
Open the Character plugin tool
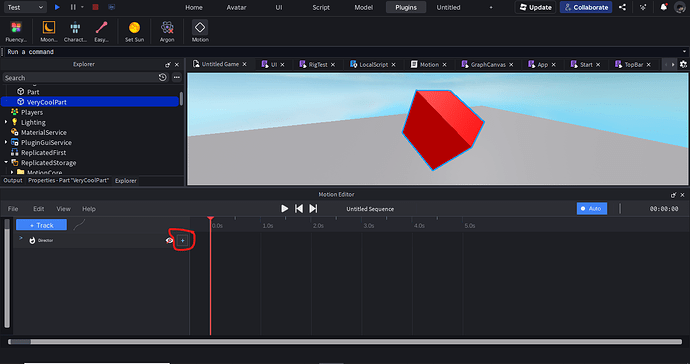tap(75, 31)
